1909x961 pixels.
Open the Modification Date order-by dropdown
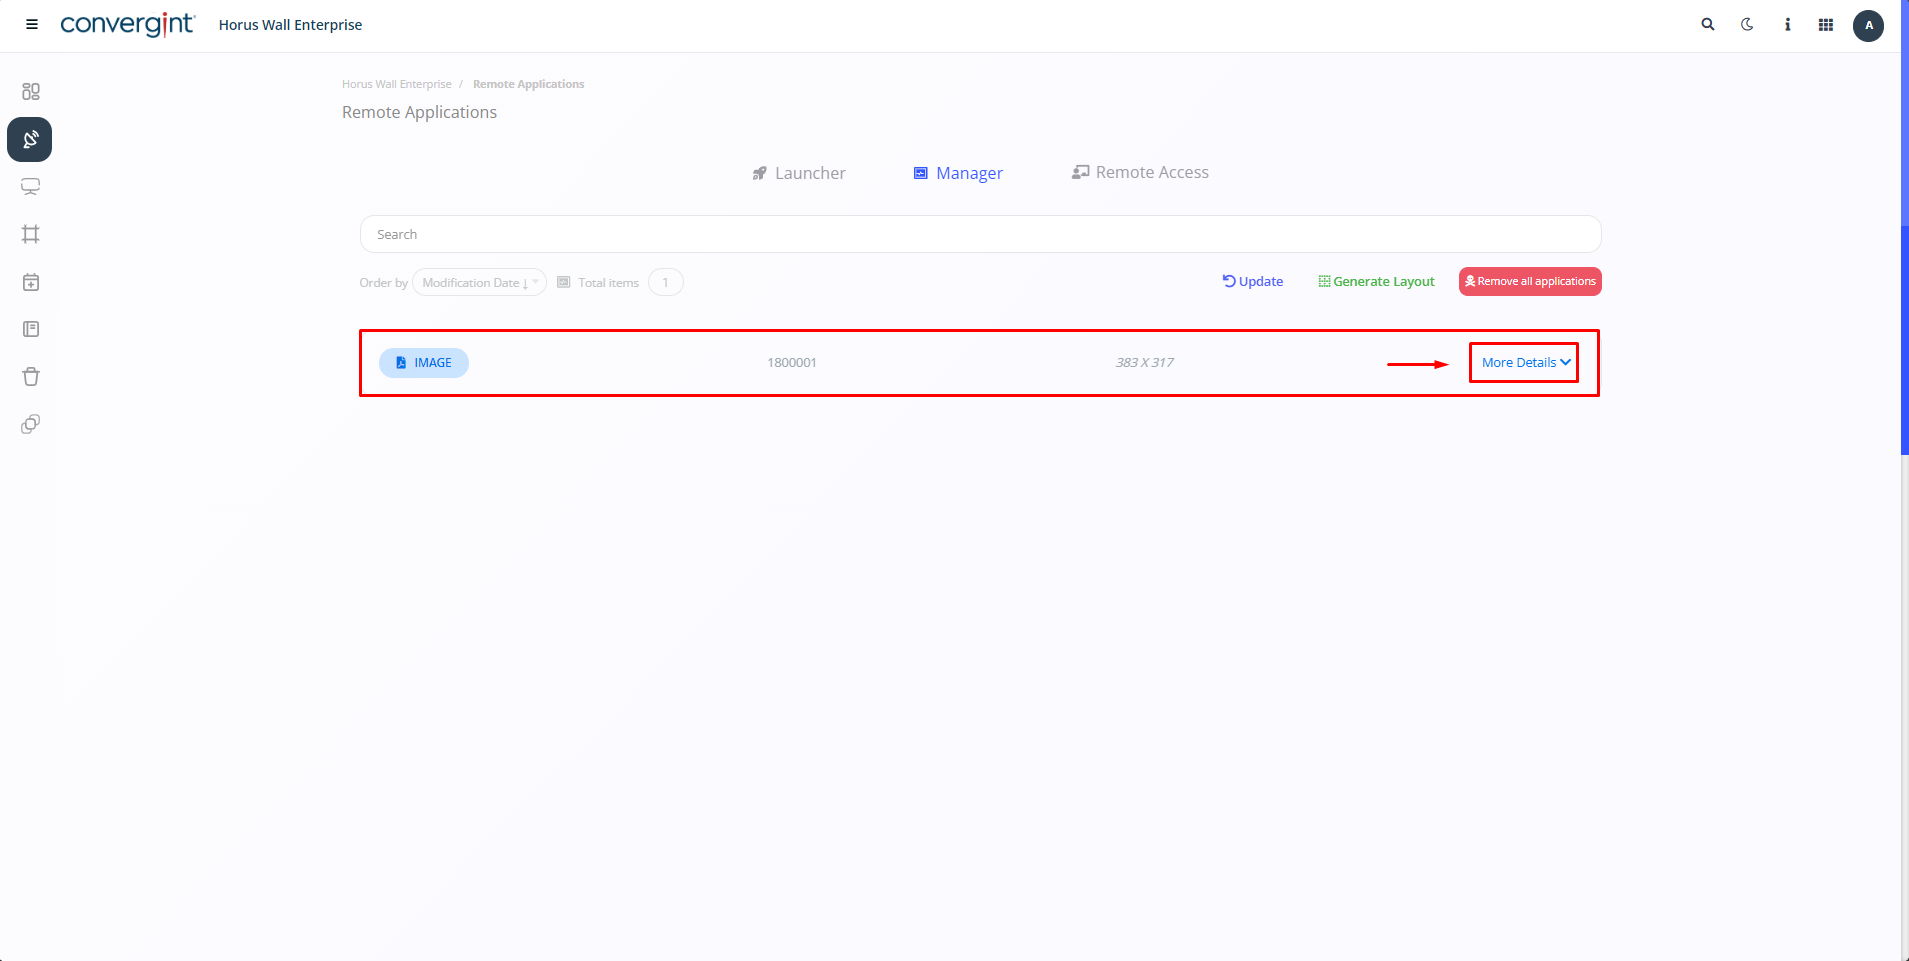479,283
